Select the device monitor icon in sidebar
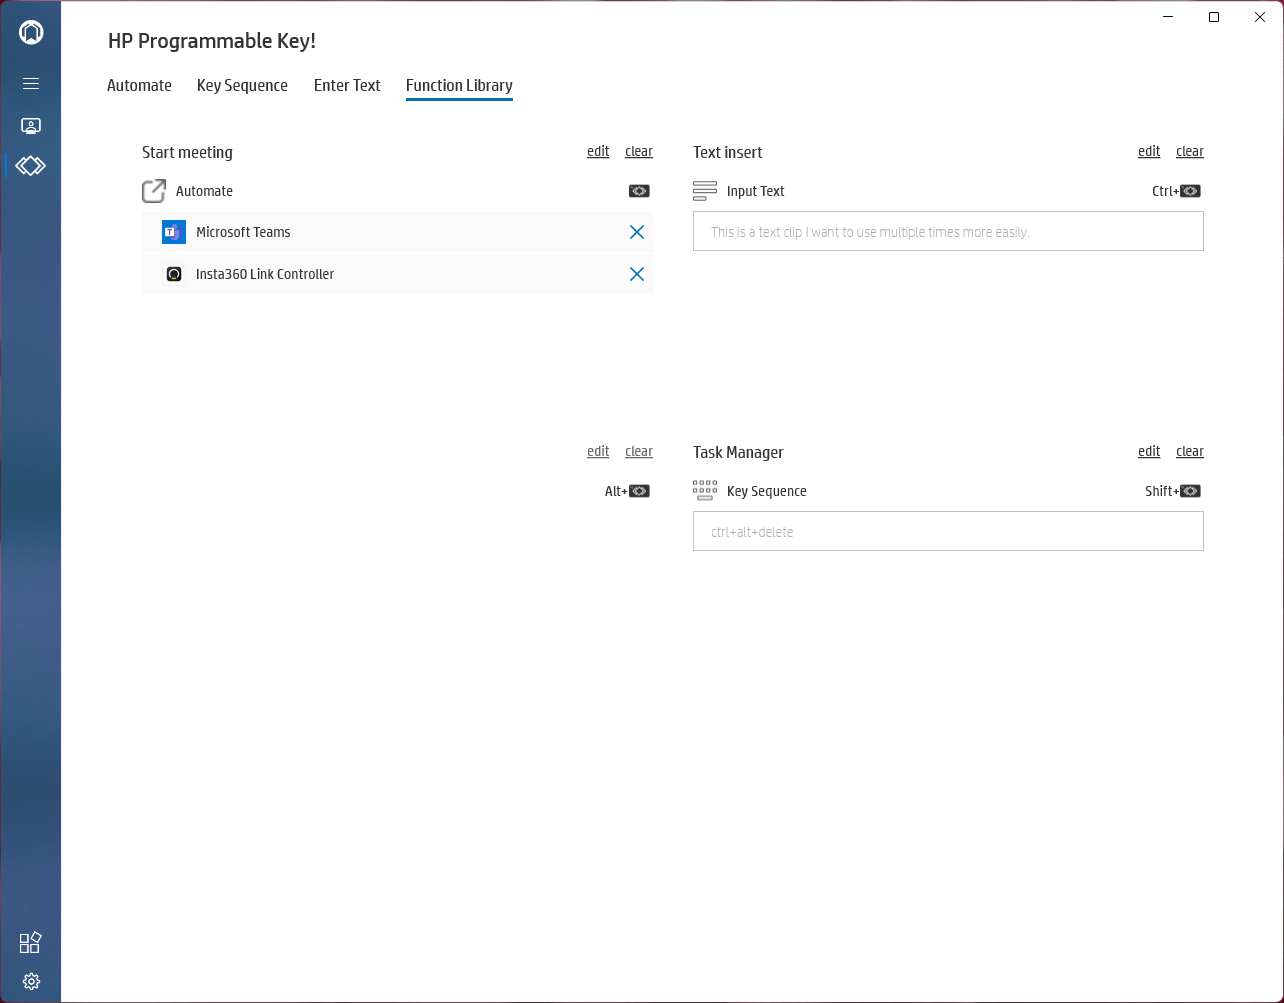Screen dimensions: 1284x1003 click(x=31, y=126)
